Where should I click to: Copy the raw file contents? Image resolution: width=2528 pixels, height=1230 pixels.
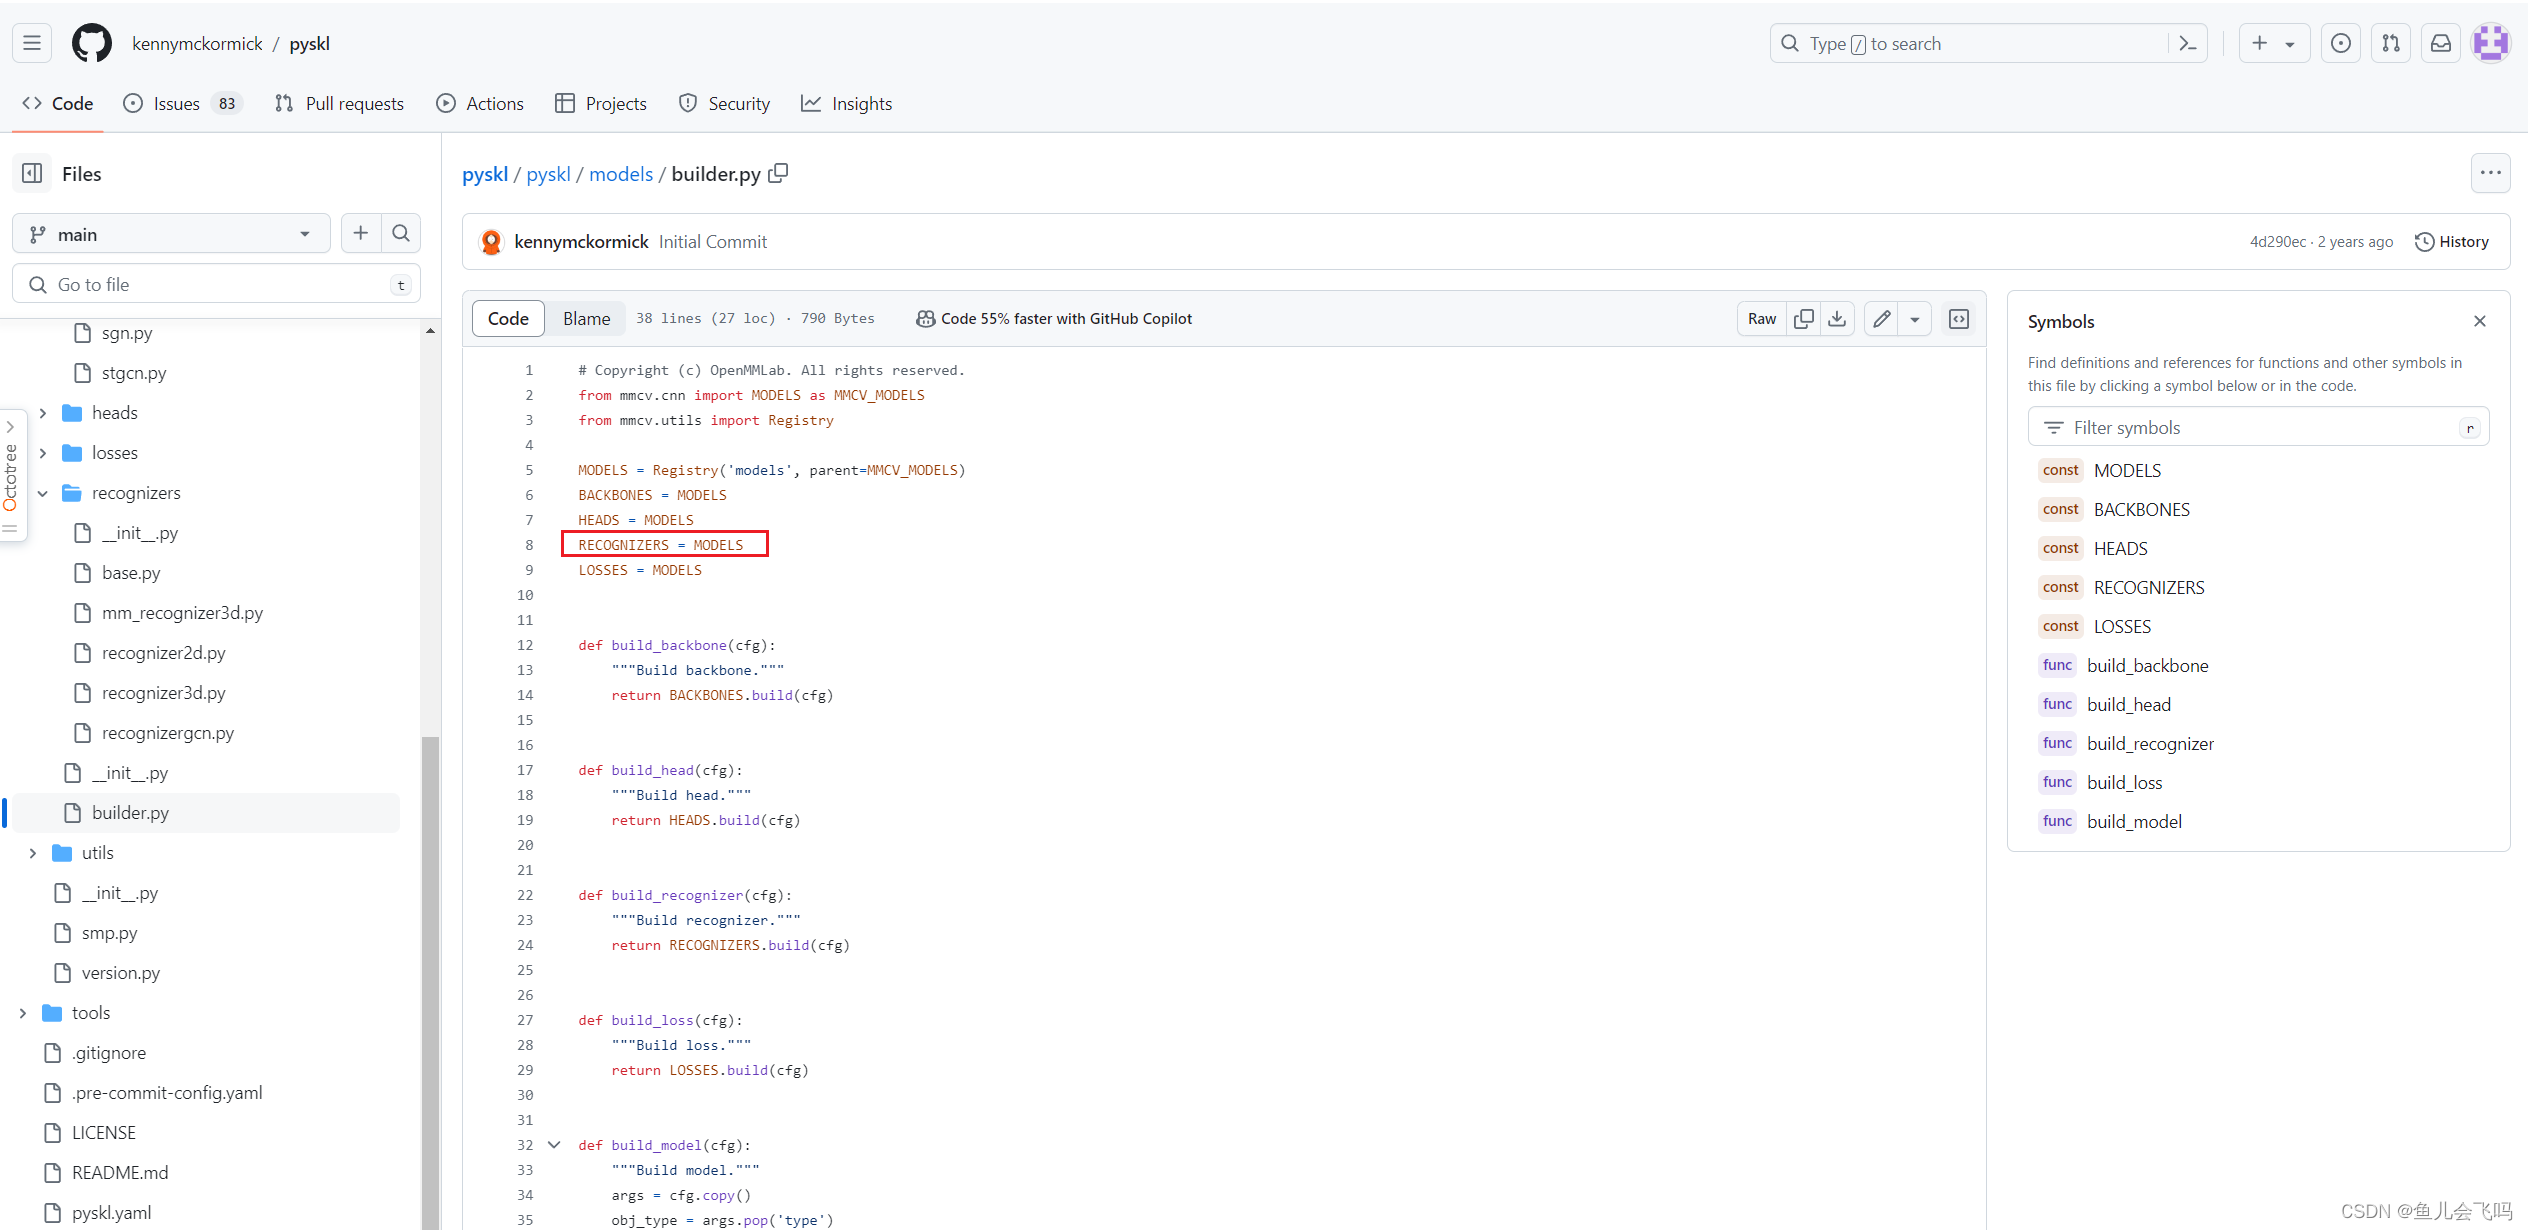point(1804,318)
